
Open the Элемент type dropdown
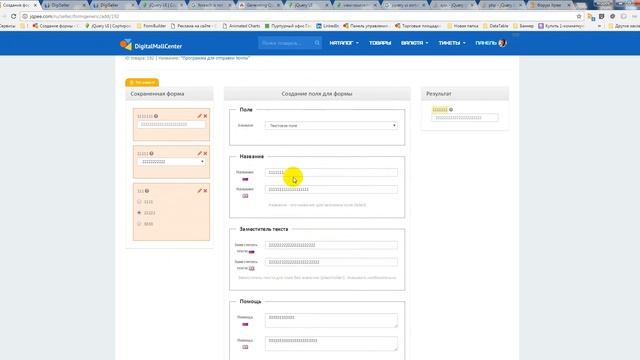[x=331, y=126]
